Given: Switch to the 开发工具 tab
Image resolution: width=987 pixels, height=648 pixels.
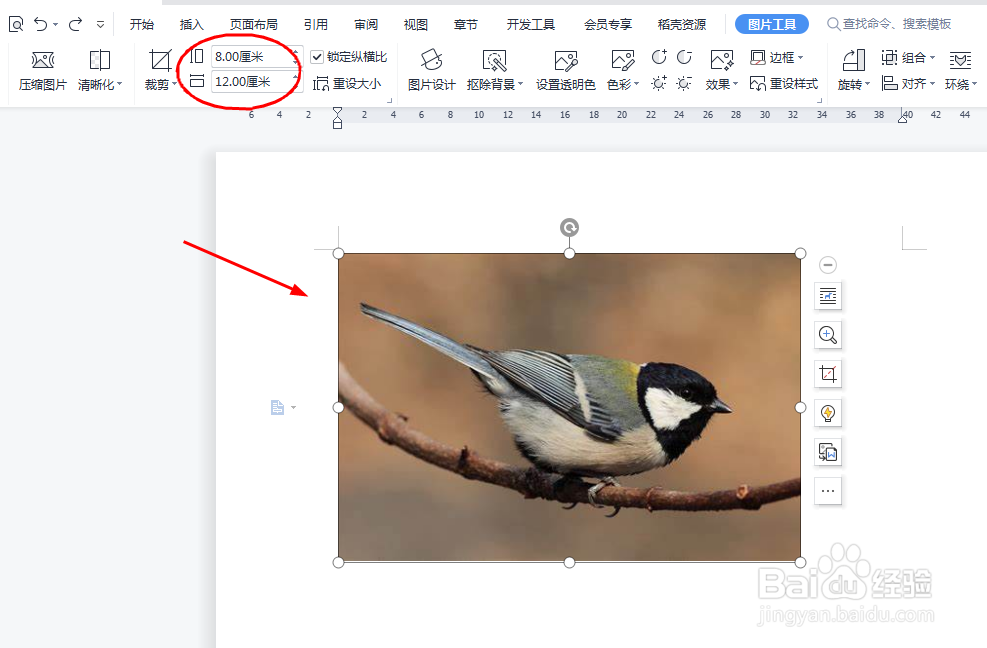Looking at the screenshot, I should (531, 25).
